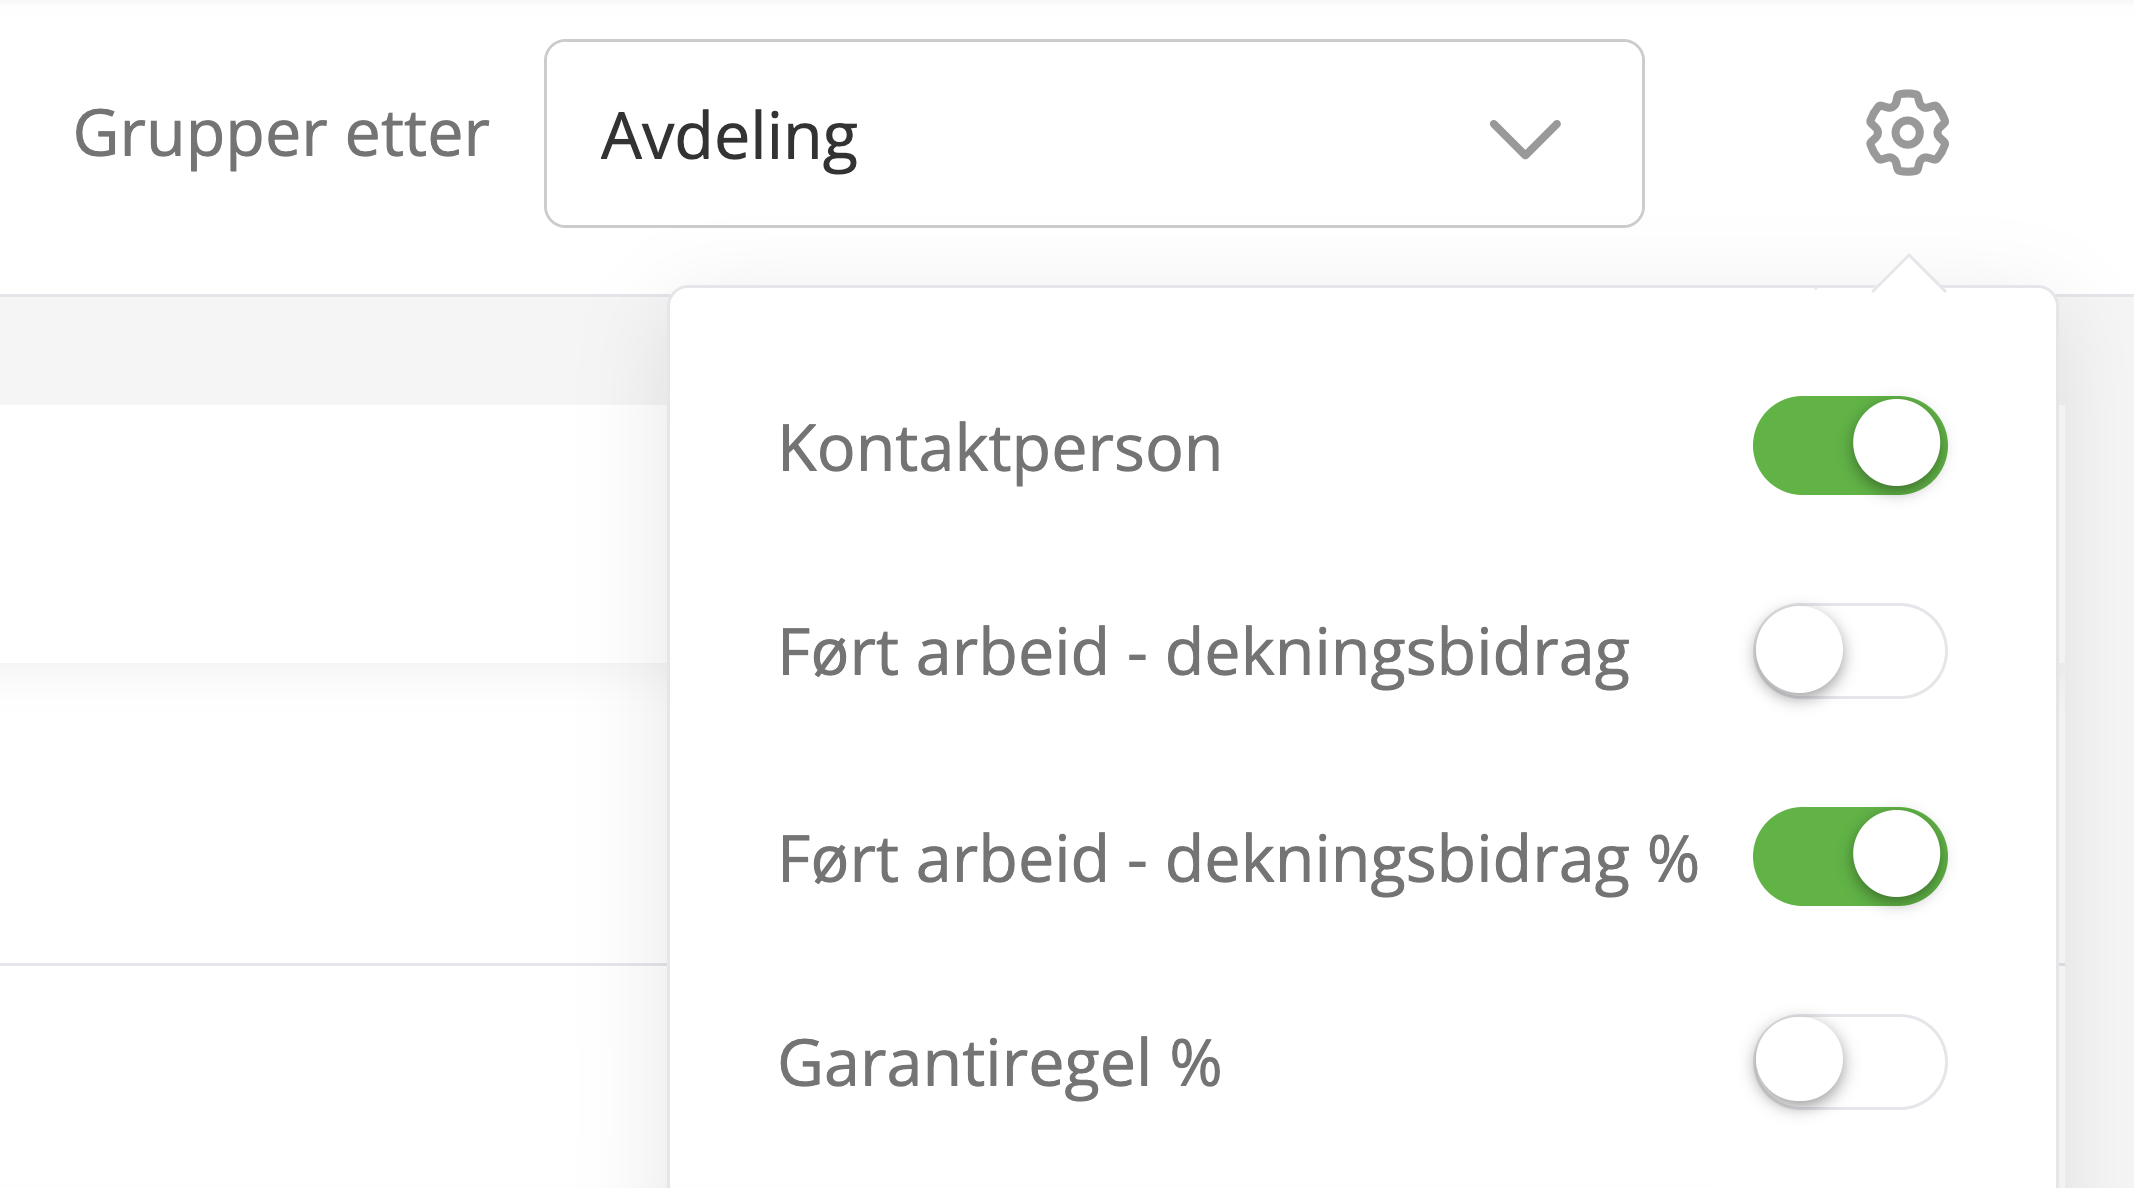Open the Grupper etter combo box
The width and height of the screenshot is (2134, 1188).
1094,134
